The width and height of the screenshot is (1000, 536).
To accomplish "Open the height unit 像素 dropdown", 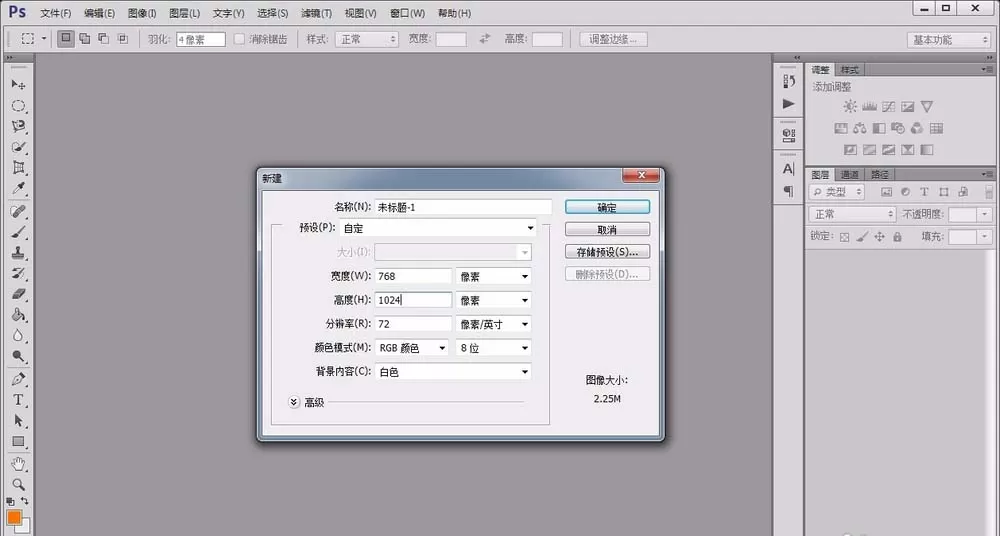I will (x=494, y=300).
